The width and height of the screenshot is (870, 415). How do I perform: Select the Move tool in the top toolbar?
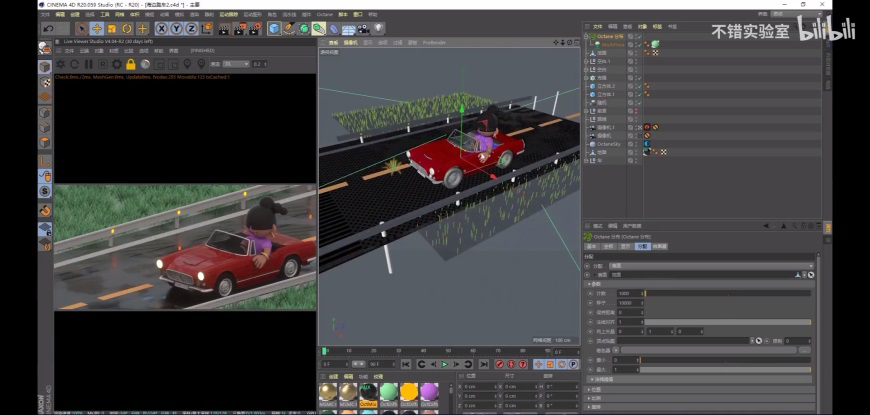97,29
